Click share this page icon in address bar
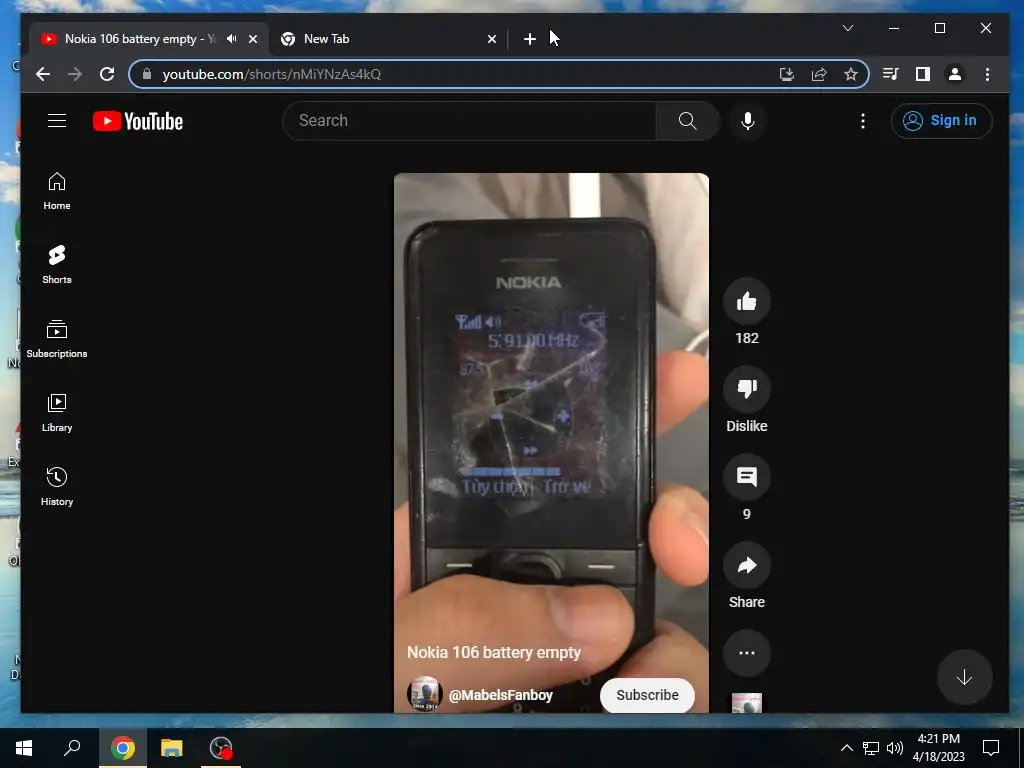1024x768 pixels. (x=819, y=74)
